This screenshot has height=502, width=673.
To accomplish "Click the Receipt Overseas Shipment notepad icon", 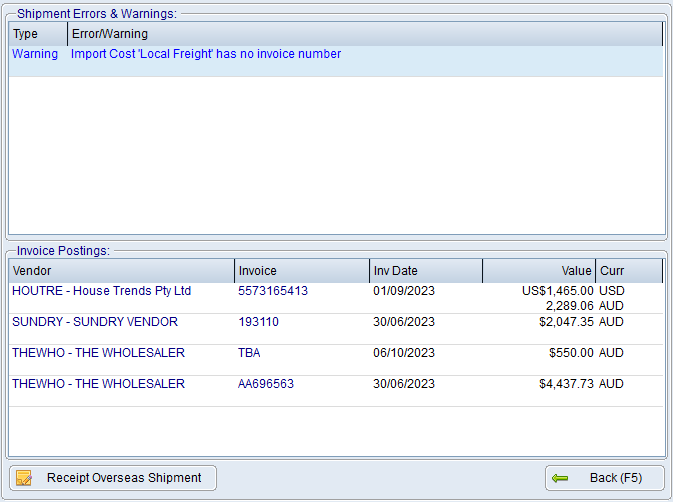I will coord(25,478).
